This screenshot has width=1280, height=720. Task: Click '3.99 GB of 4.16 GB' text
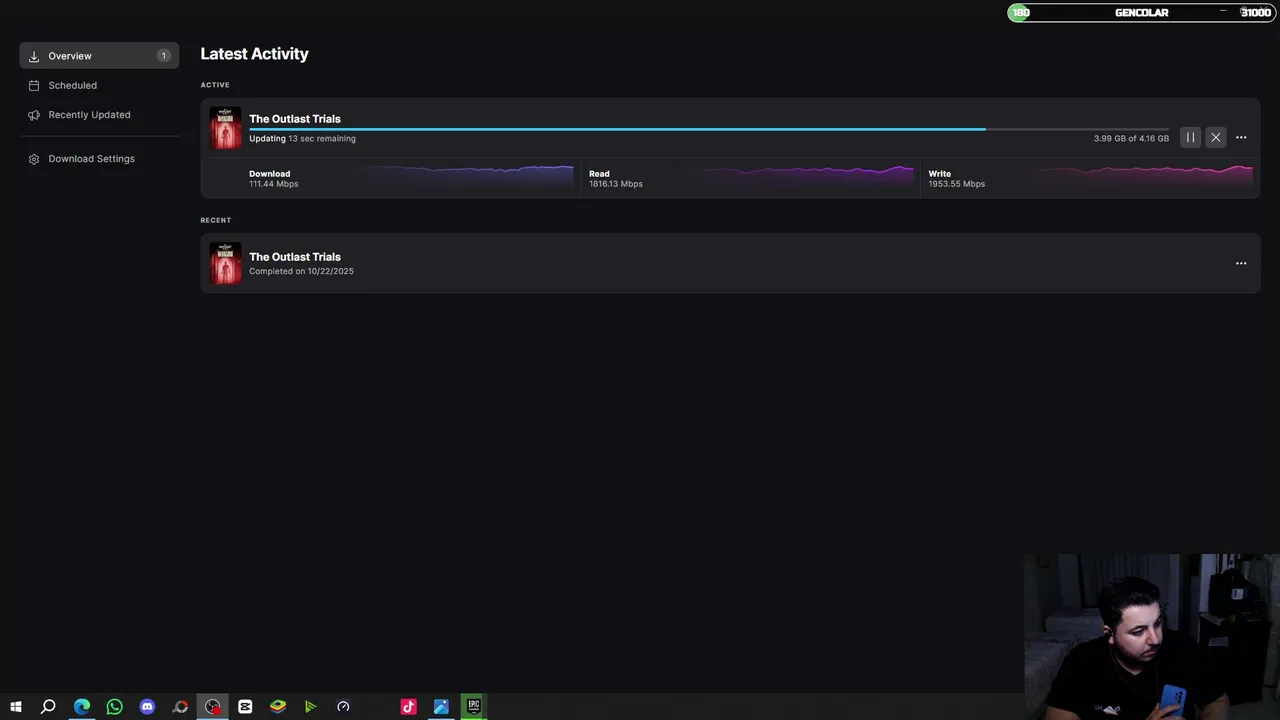coord(1131,139)
